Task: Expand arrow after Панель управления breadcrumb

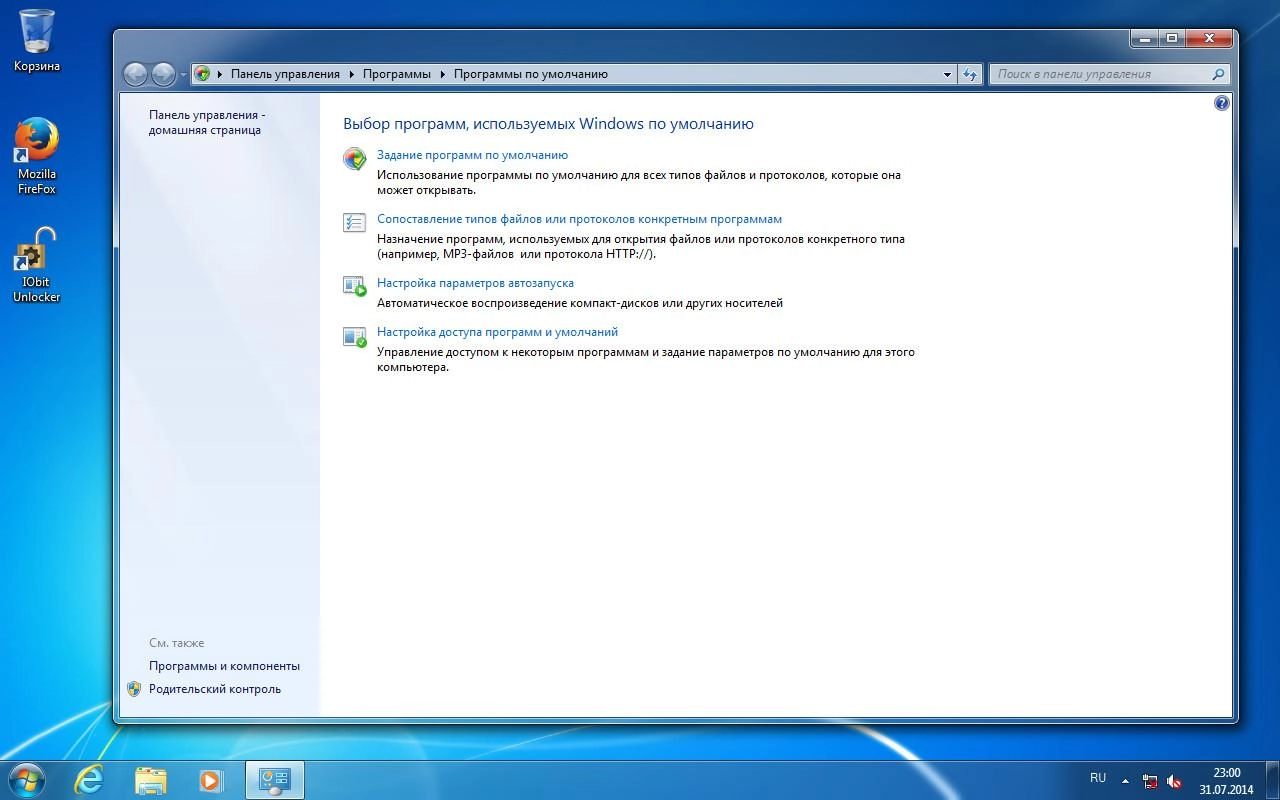Action: pos(352,74)
